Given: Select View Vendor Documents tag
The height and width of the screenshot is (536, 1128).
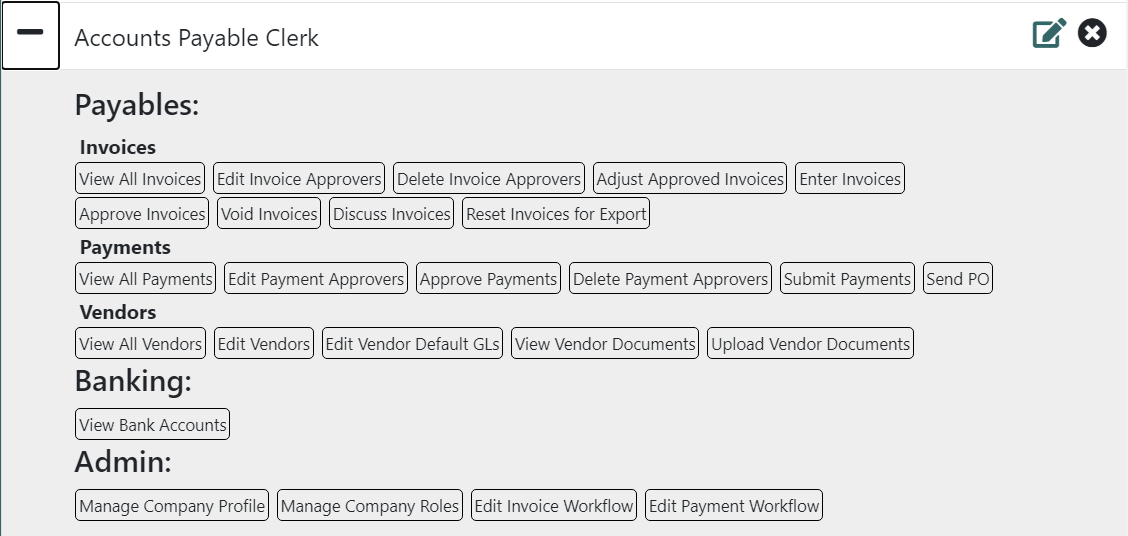Looking at the screenshot, I should tap(605, 343).
